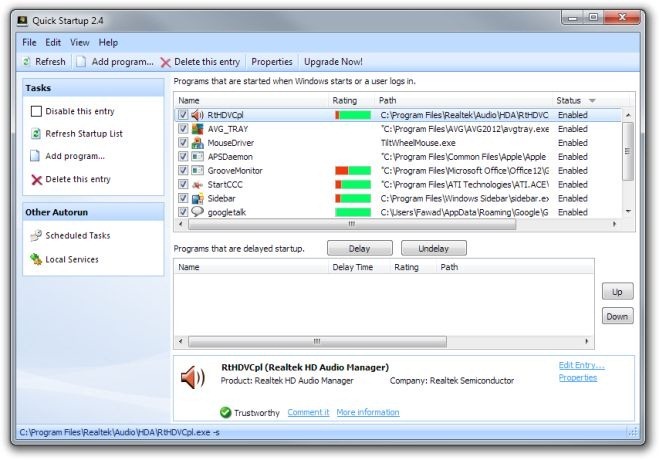Click the large speaker icon in details pane
Viewport: 660px width, 460px height.
click(193, 377)
